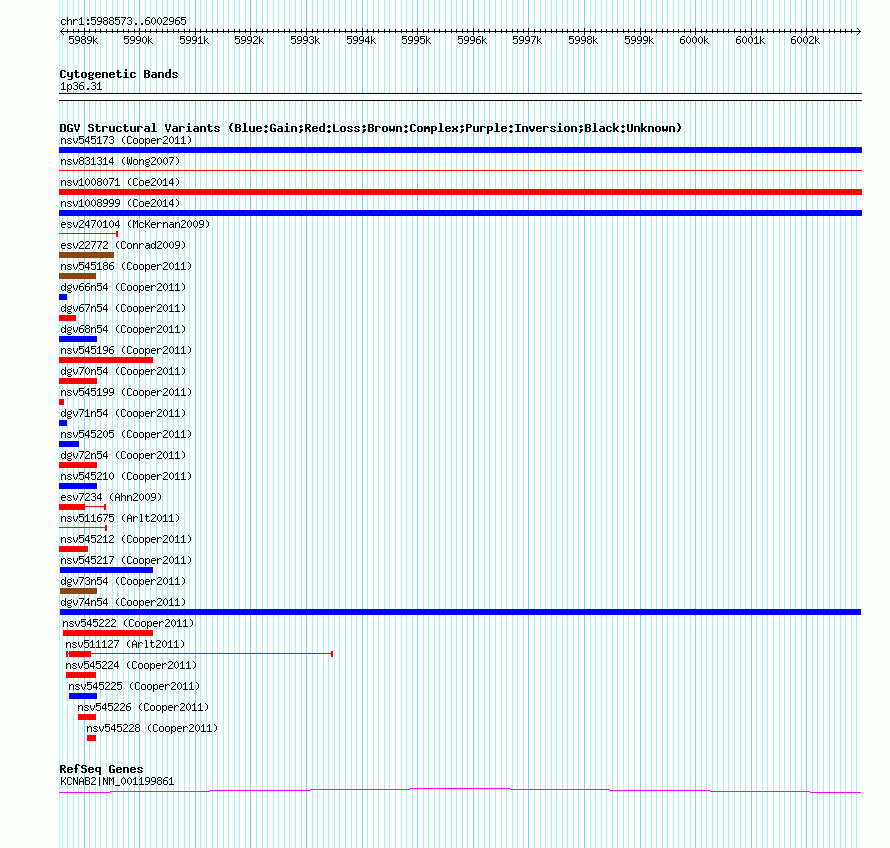890x848 pixels.
Task: Open the dgv74n54 (Cooper2011) label
Action: point(123,602)
